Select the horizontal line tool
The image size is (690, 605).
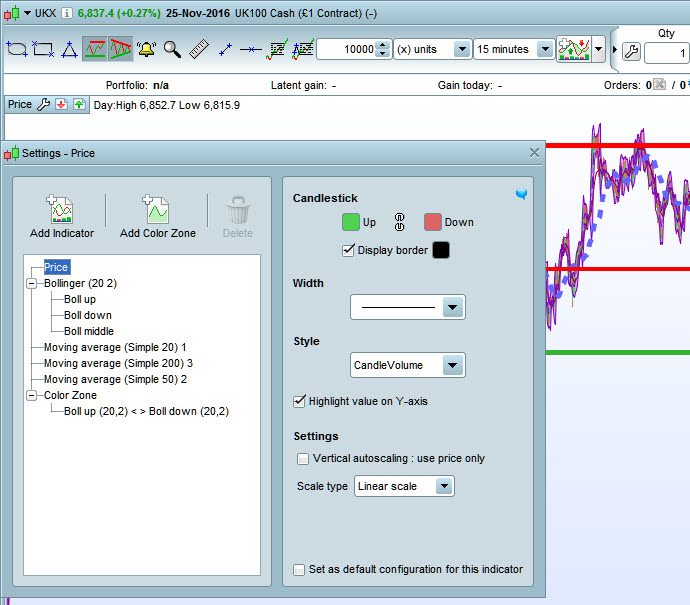(x=250, y=50)
